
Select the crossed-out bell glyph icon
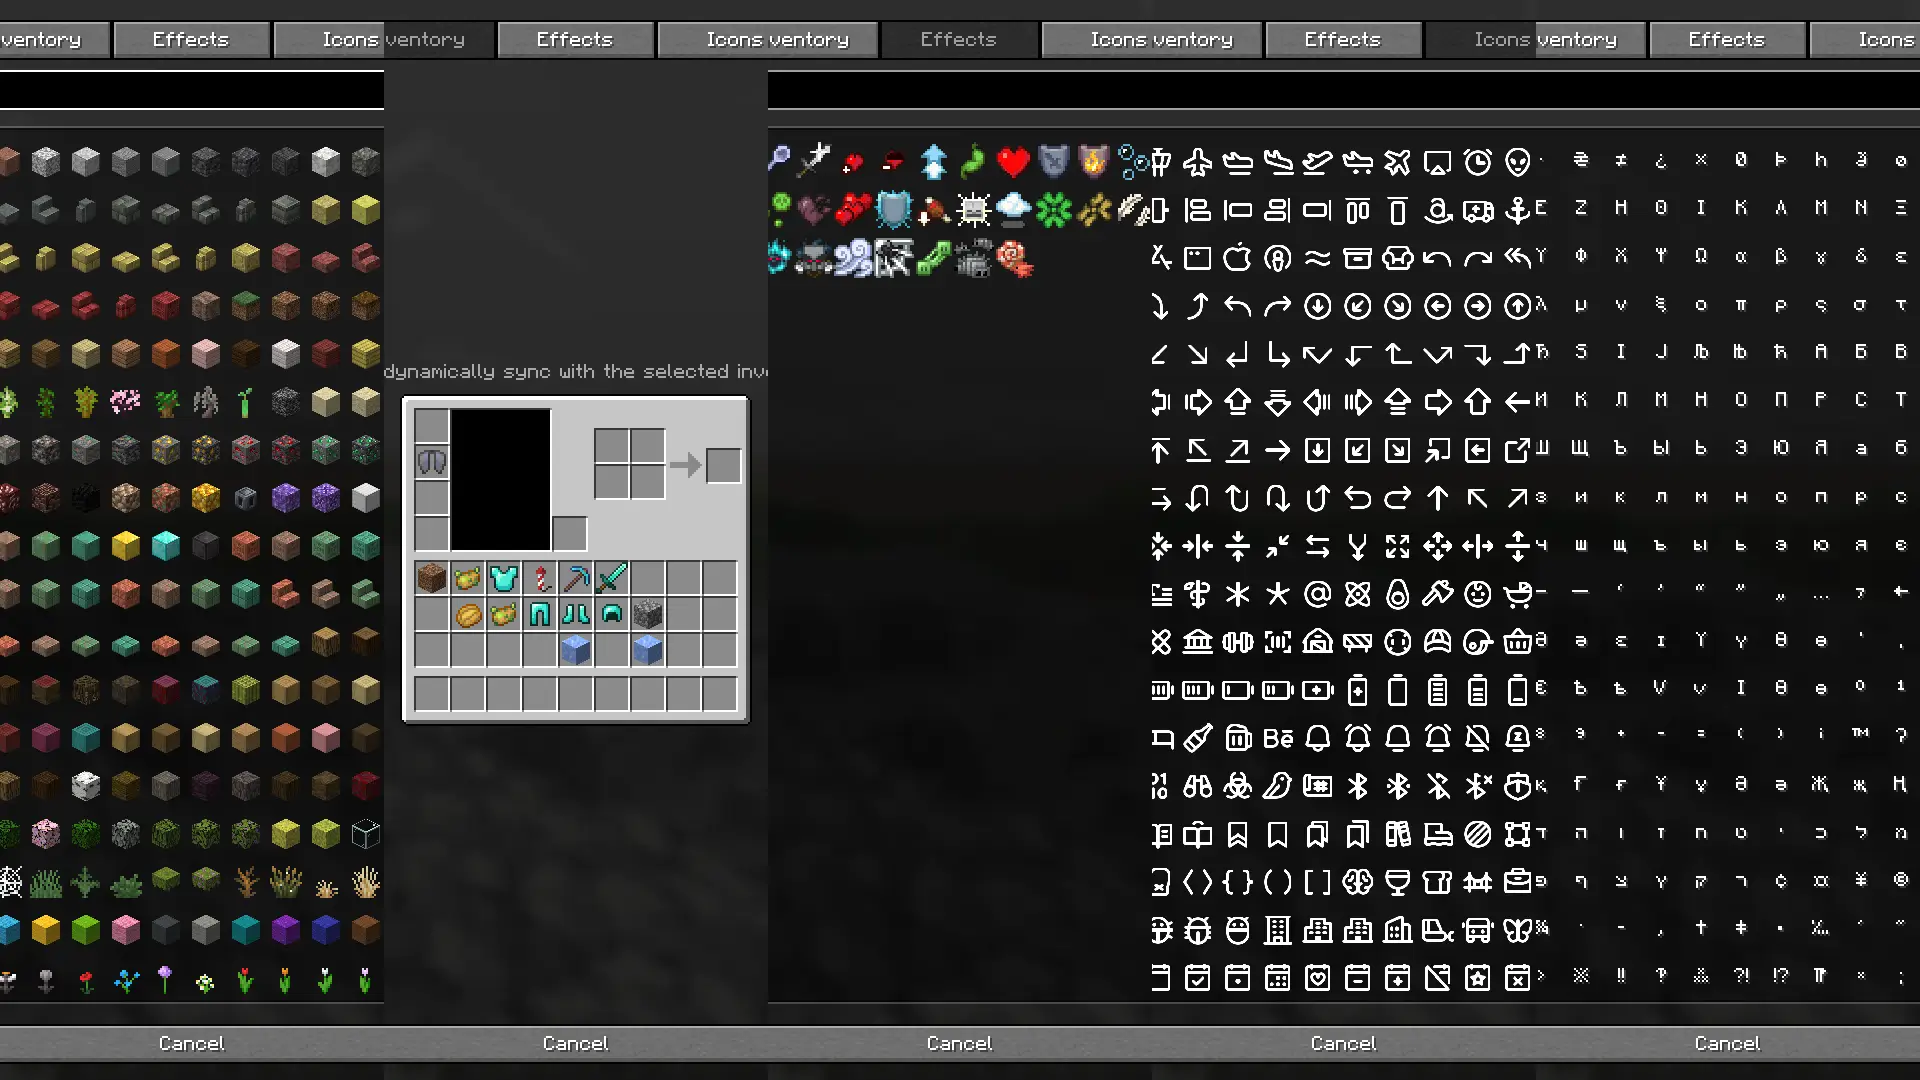click(1477, 737)
